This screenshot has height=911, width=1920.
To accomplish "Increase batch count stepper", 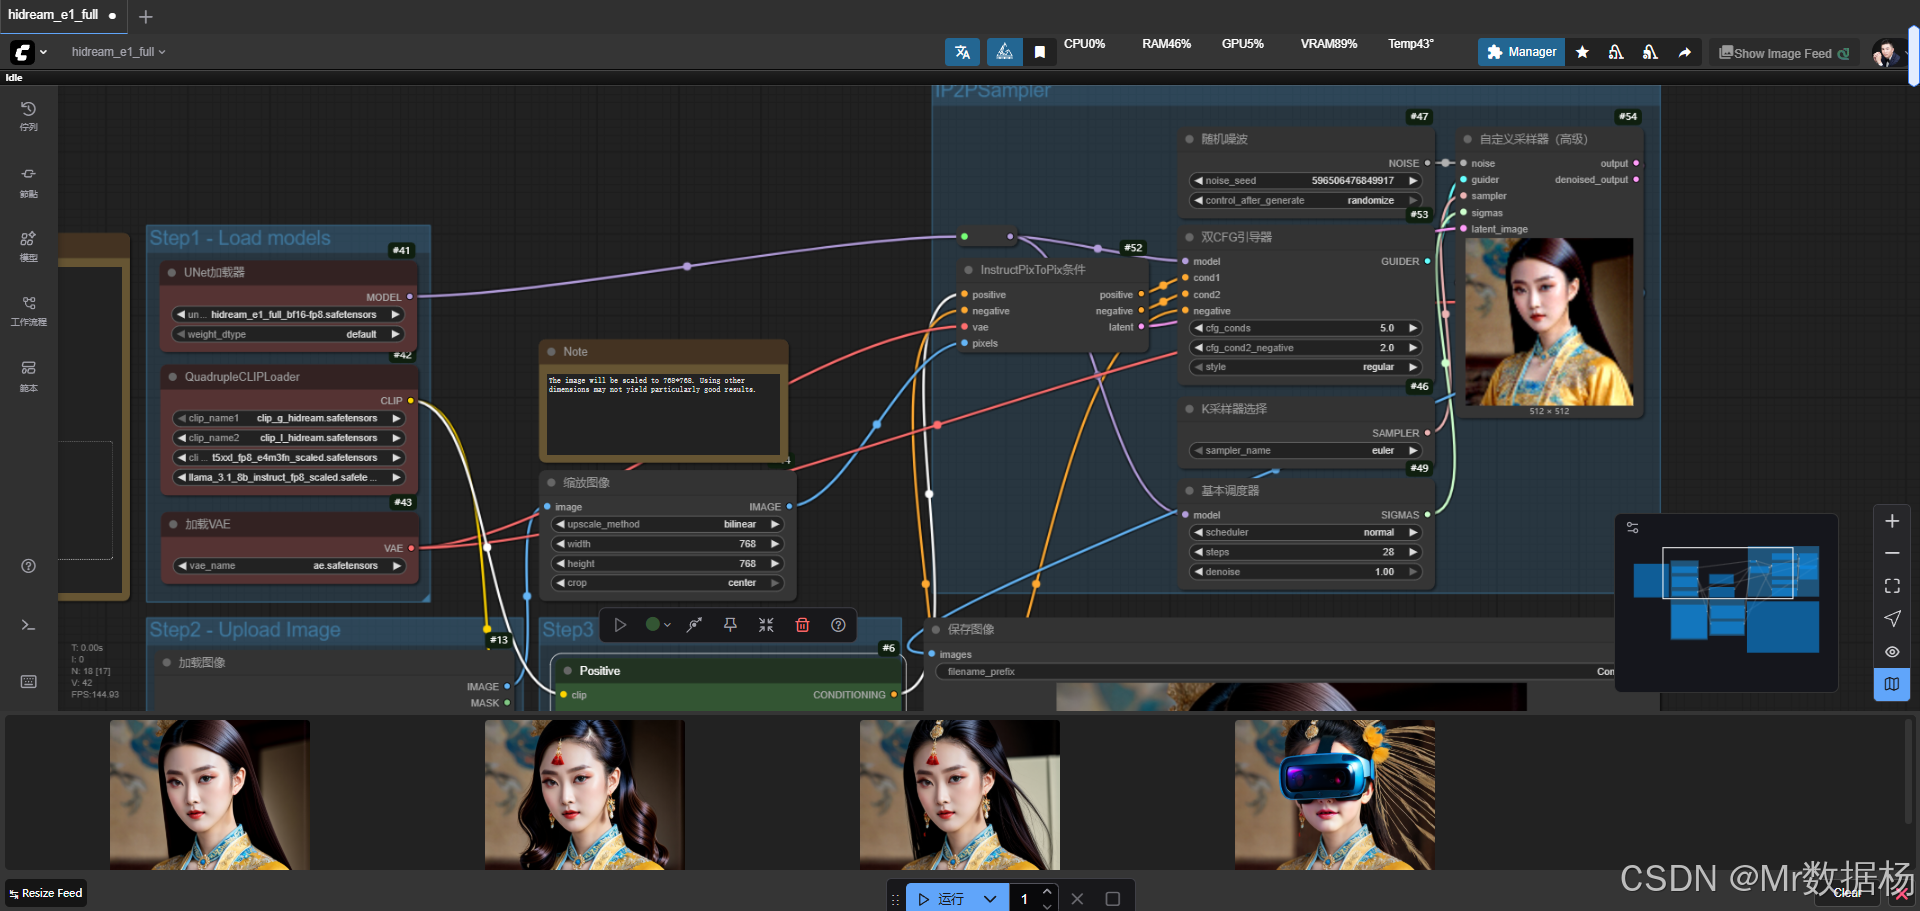I will coord(1047,892).
